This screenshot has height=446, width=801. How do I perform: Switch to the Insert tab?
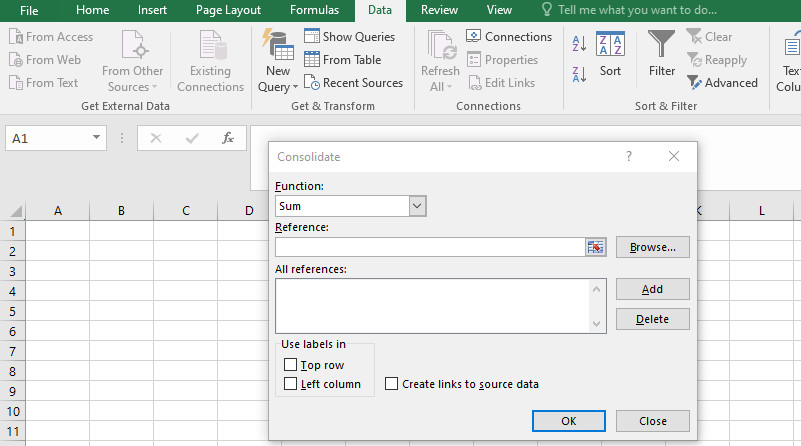pos(152,10)
